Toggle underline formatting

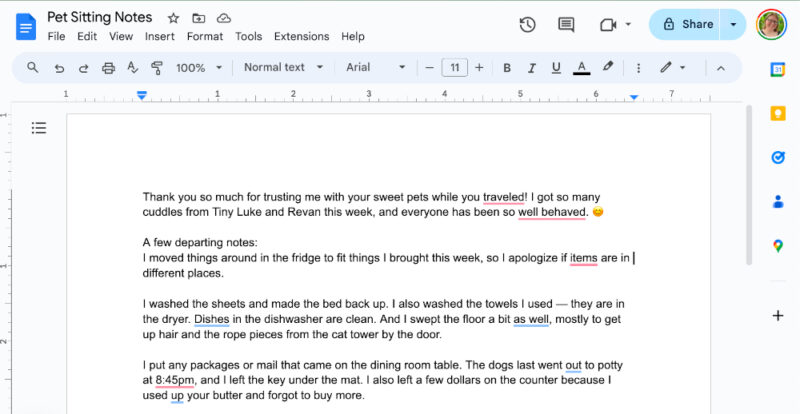coord(556,67)
